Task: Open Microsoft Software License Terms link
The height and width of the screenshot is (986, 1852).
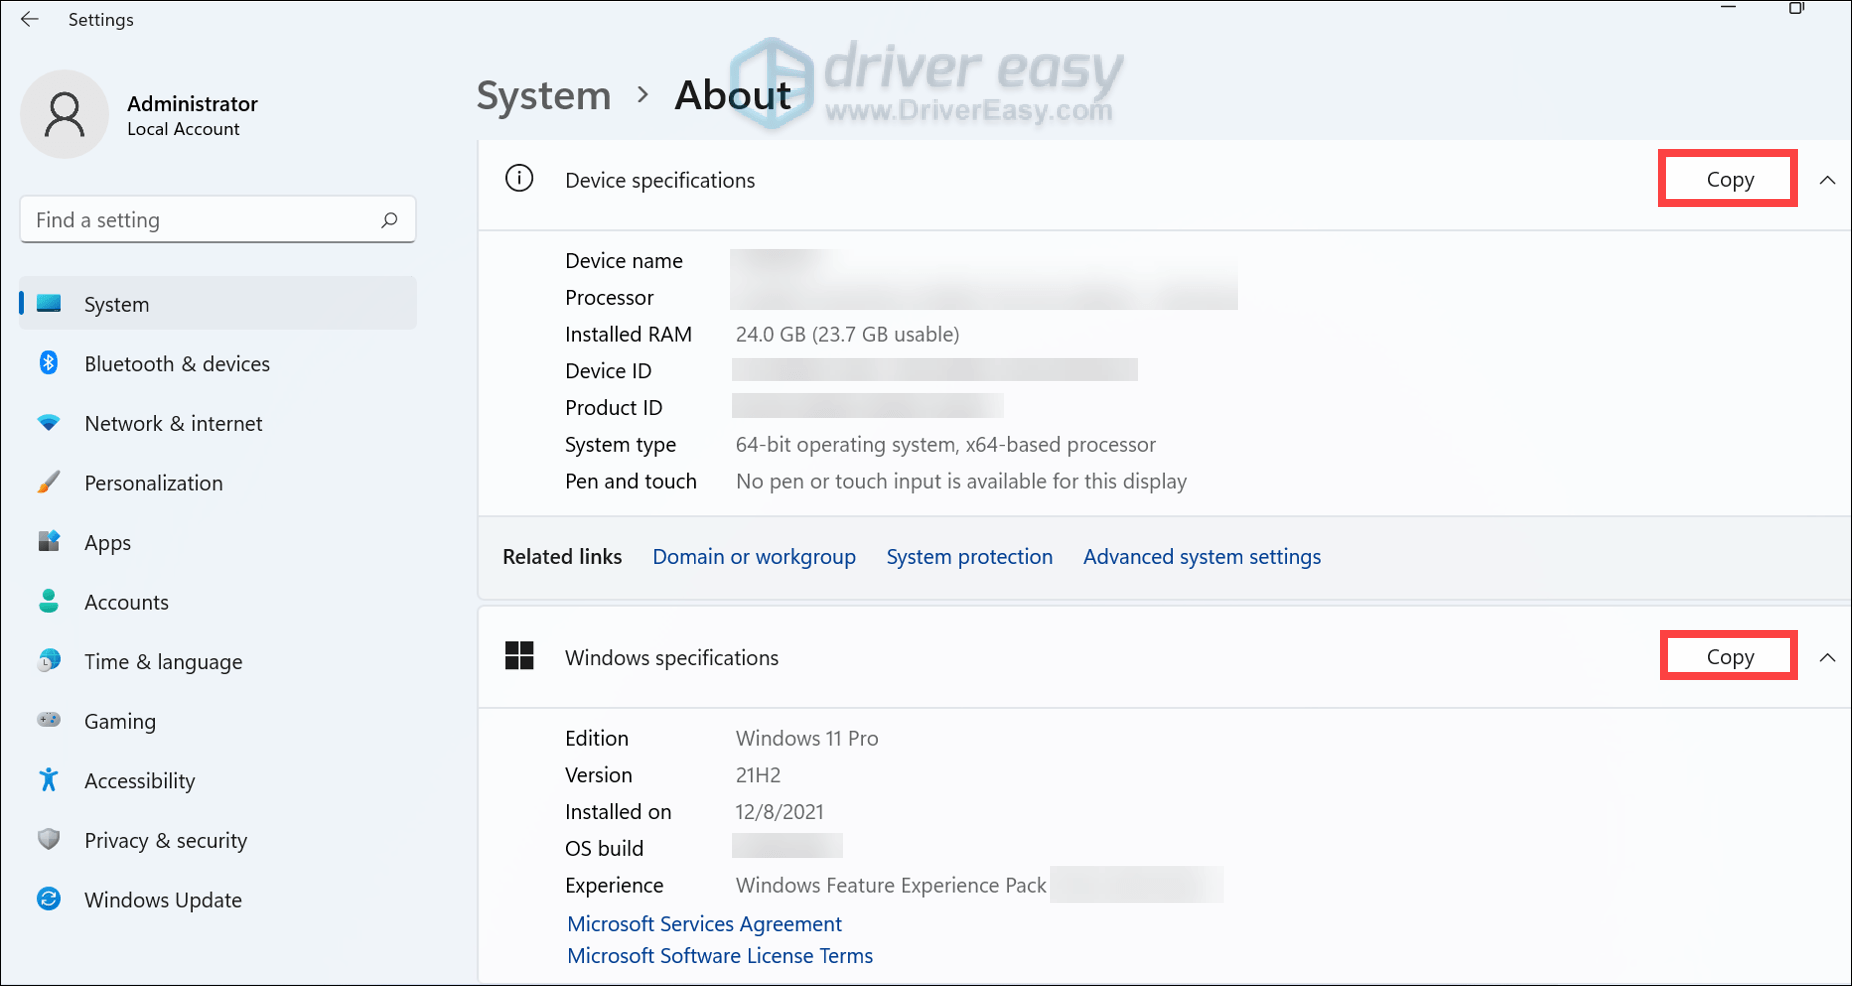Action: point(720,956)
